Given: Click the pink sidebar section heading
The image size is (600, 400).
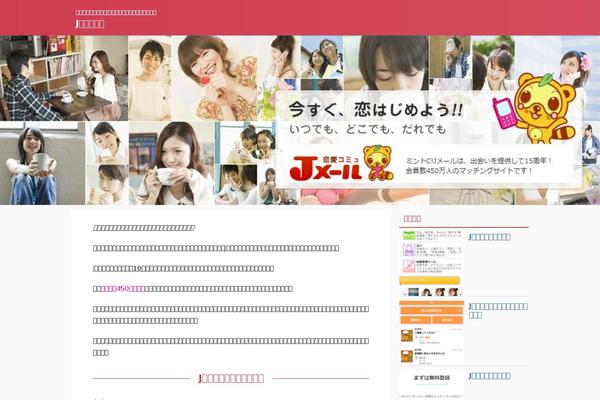Looking at the screenshot, I should 412,219.
